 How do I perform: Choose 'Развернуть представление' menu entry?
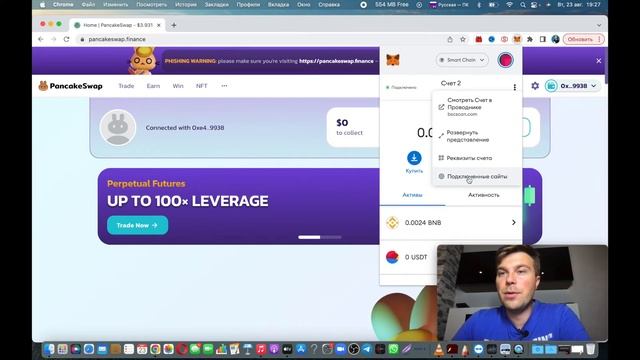tap(476, 136)
